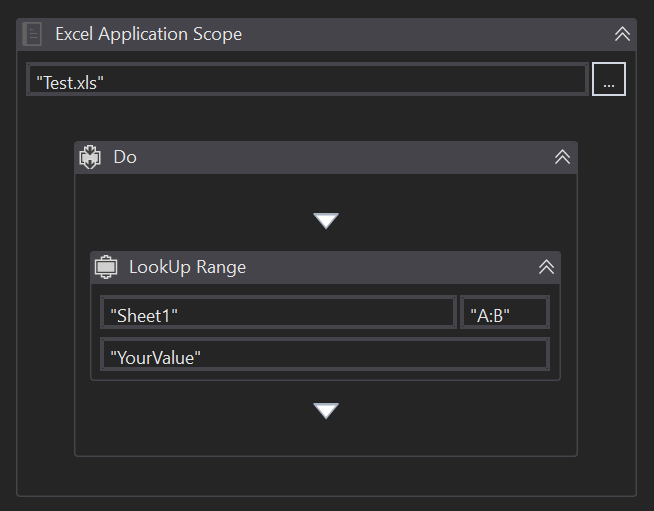Click the drop arrow below LookUp Range
The image size is (654, 511).
point(326,410)
